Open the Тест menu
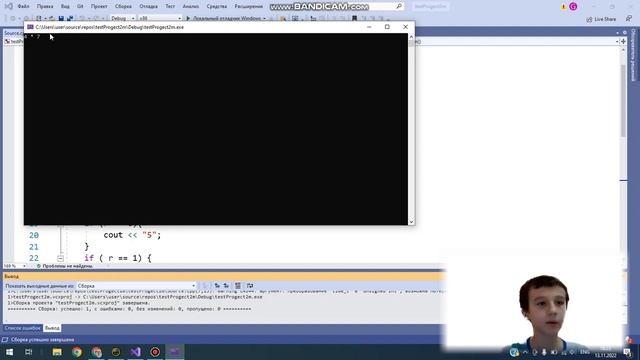This screenshot has height=360, width=640. [x=170, y=7]
